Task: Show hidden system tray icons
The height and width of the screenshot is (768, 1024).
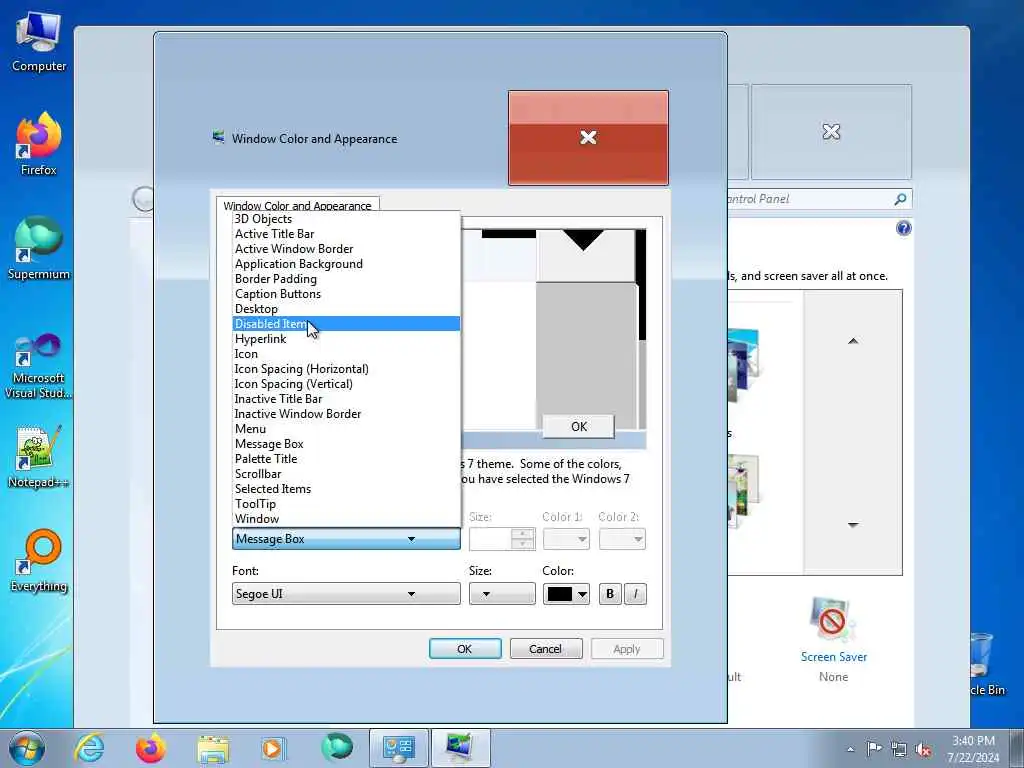Action: [850, 750]
